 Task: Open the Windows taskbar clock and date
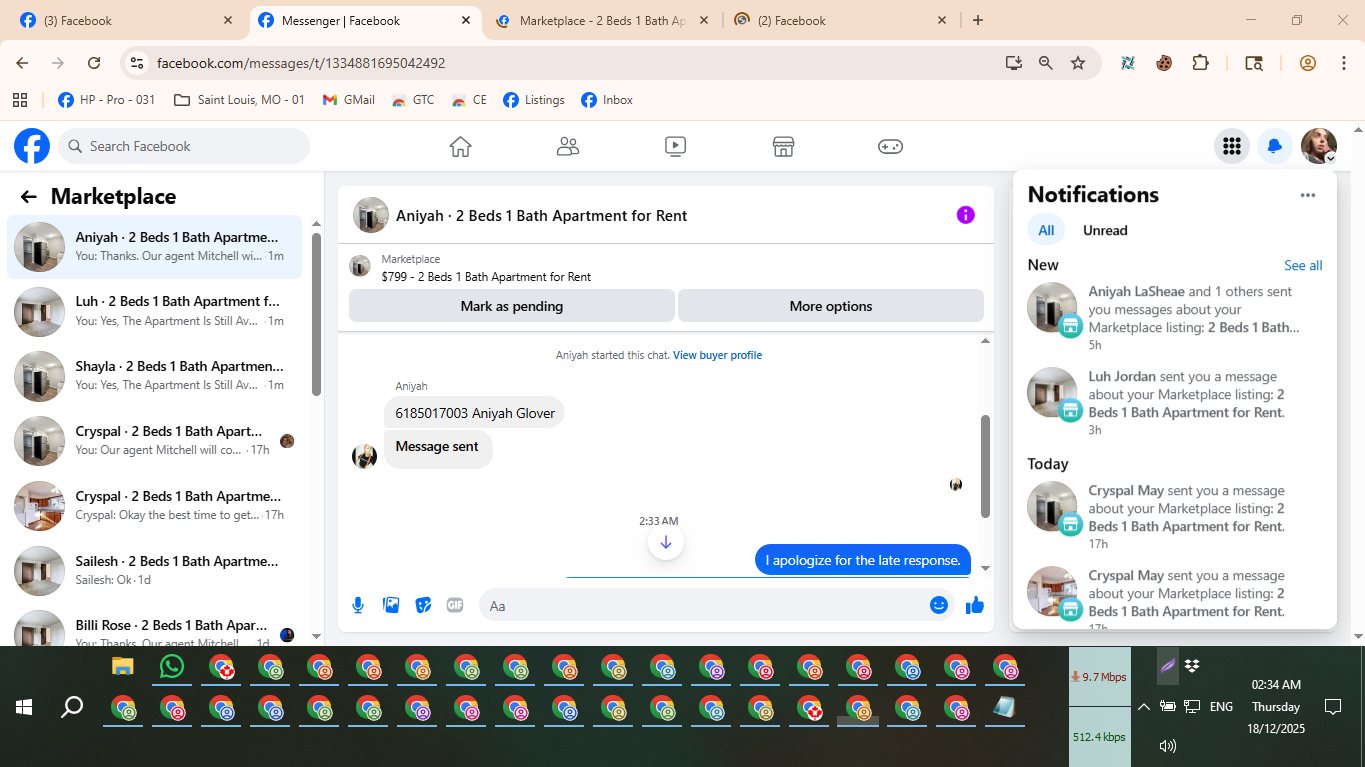1276,707
